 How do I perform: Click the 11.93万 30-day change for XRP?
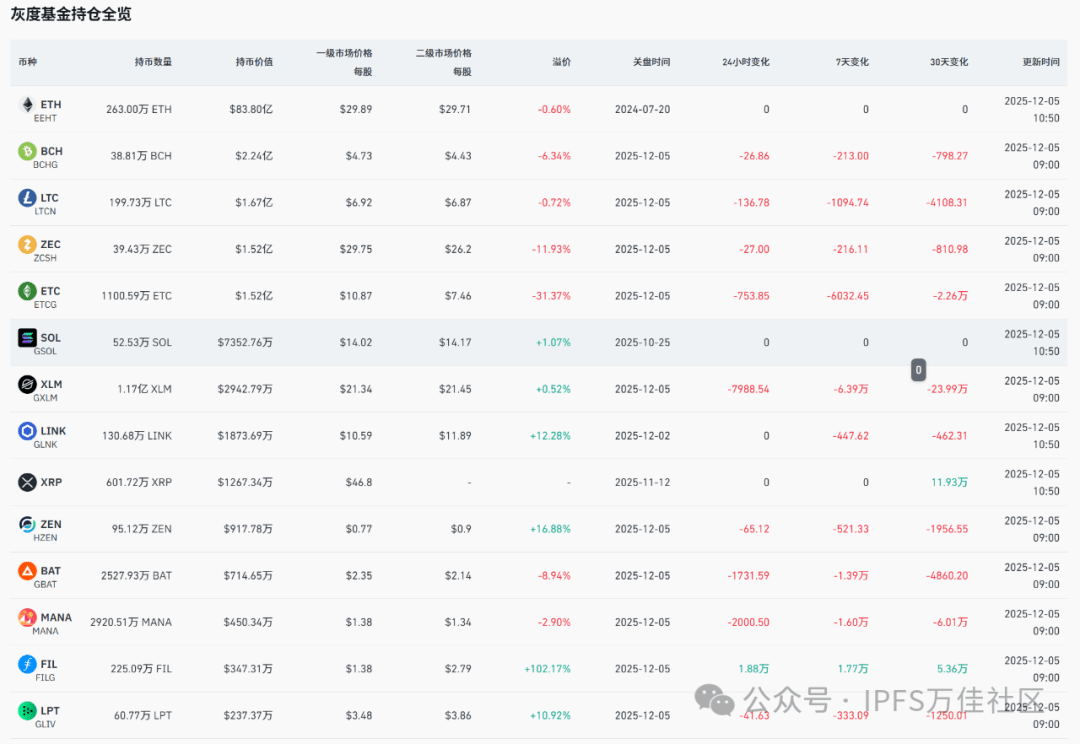(x=949, y=482)
